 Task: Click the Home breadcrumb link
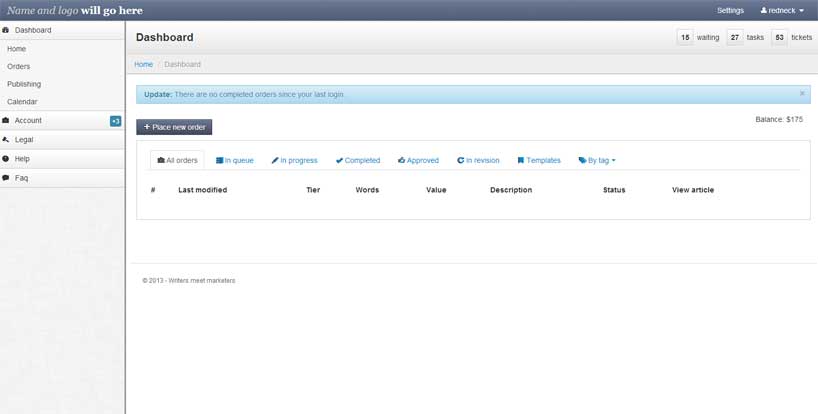(x=144, y=64)
